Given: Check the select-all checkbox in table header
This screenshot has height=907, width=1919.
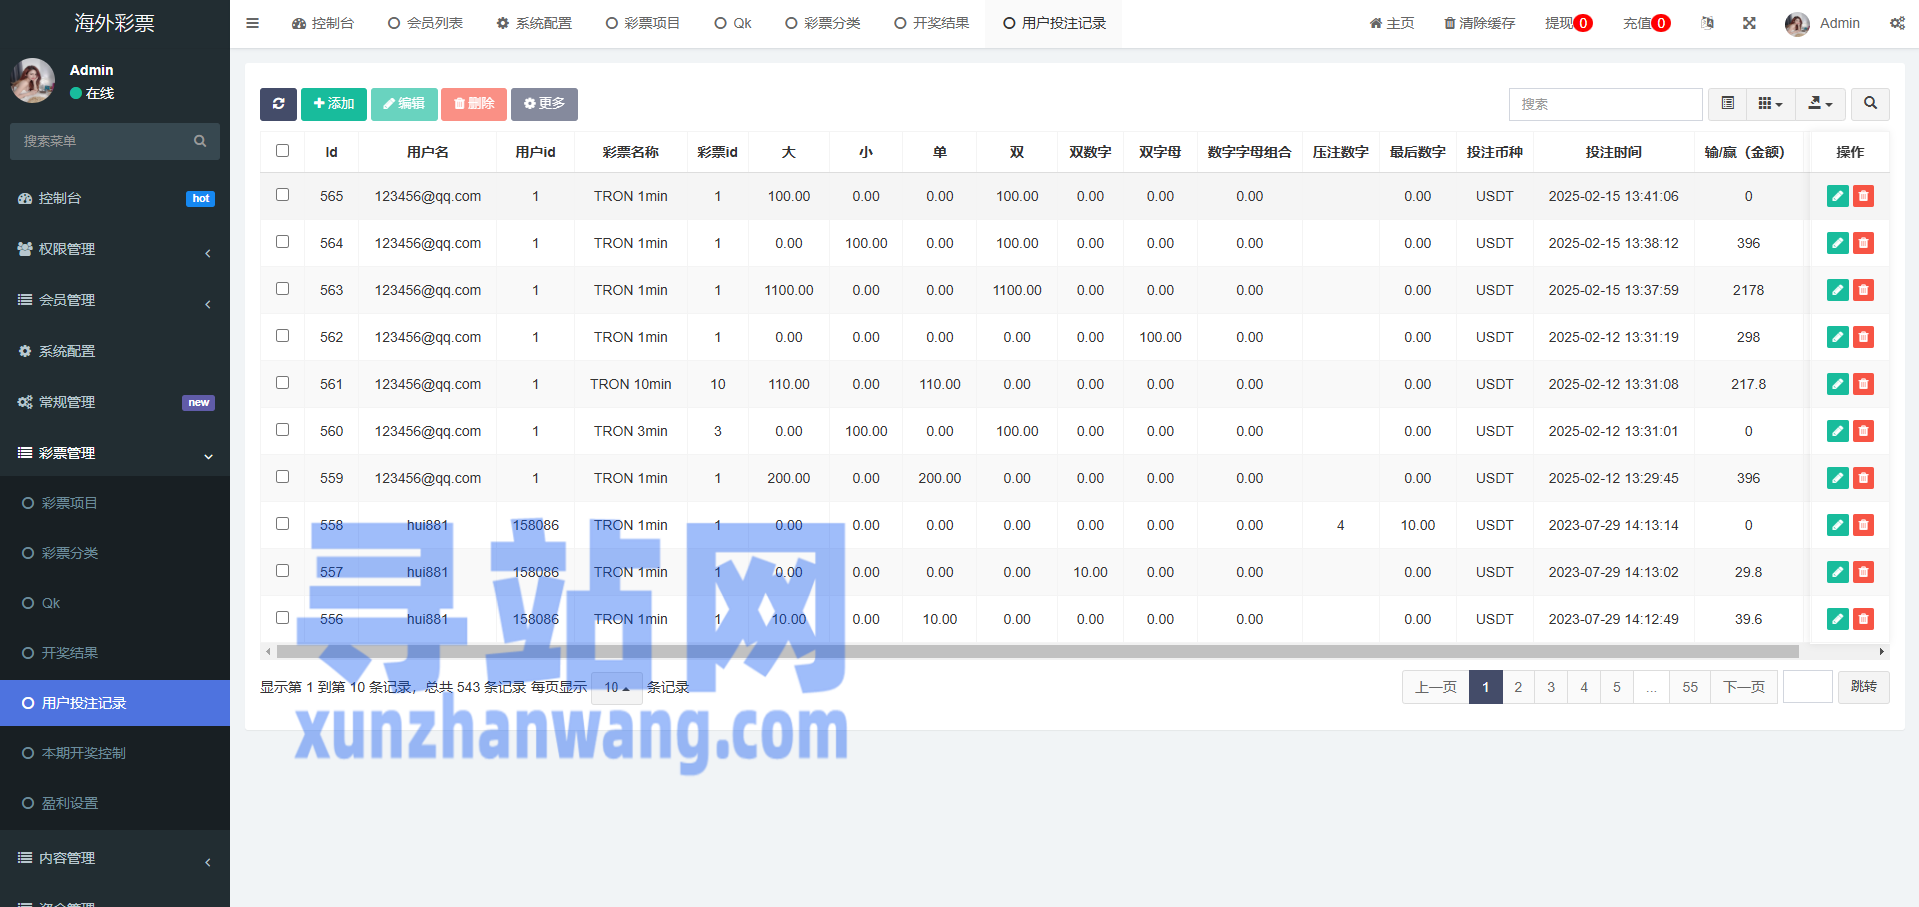Looking at the screenshot, I should point(282,151).
